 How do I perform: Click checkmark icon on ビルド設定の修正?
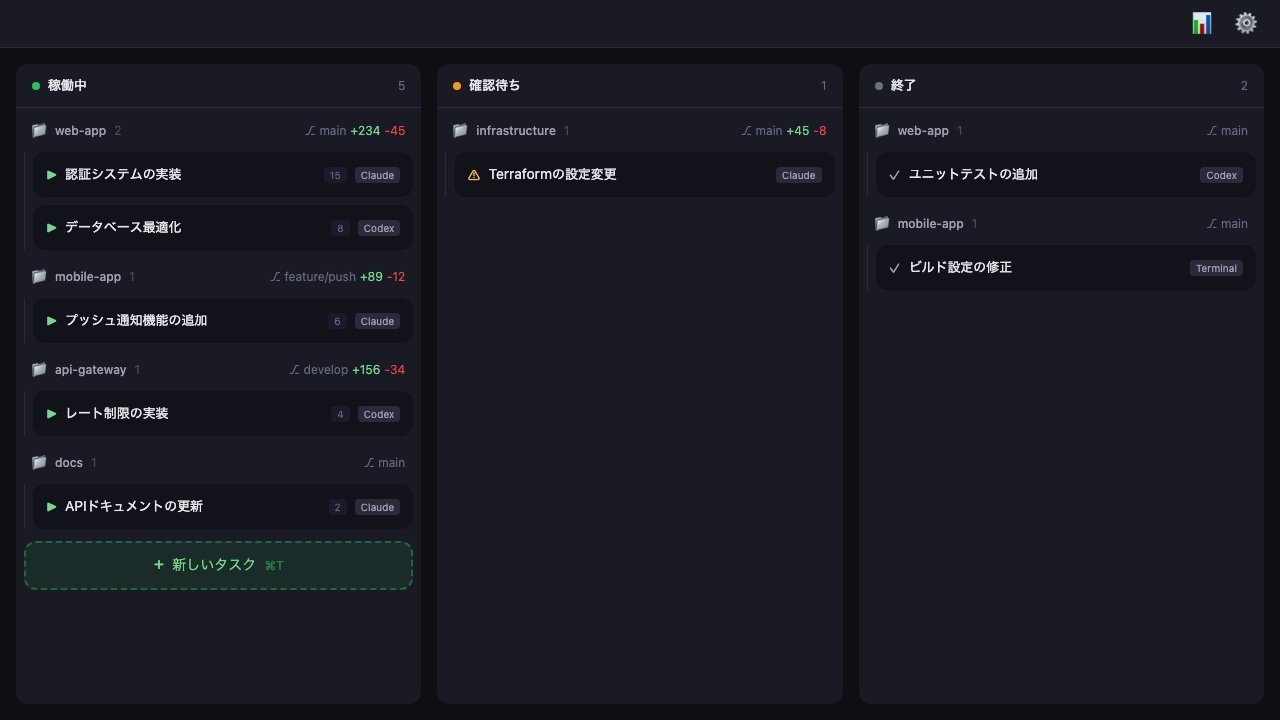tap(894, 268)
